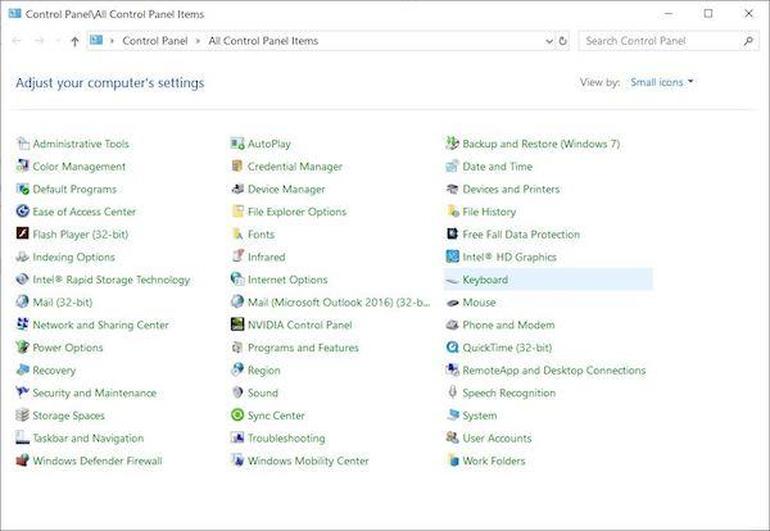This screenshot has height=531, width=770.
Task: Open the View by Small icons dropdown
Action: coord(662,82)
